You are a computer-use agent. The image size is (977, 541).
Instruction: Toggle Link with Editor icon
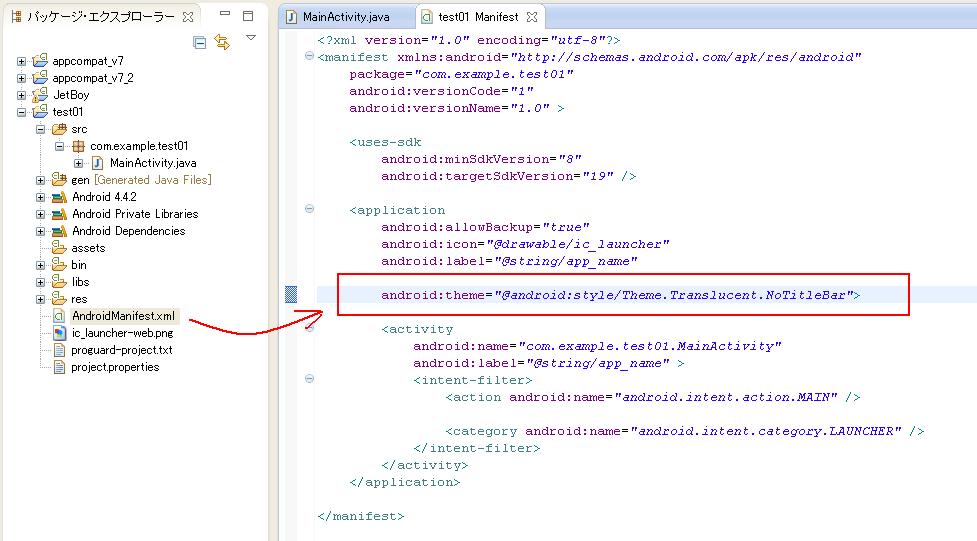[x=222, y=42]
